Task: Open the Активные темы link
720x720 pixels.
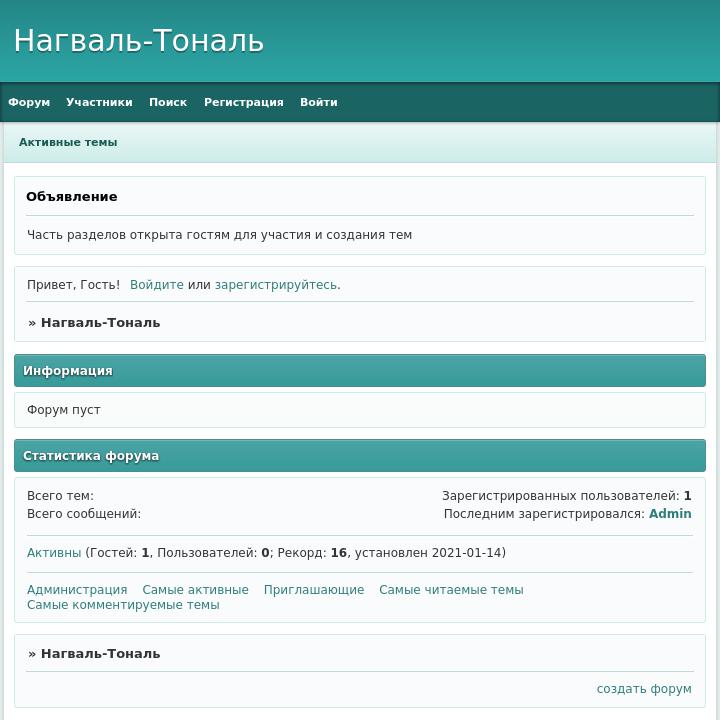Action: (68, 142)
